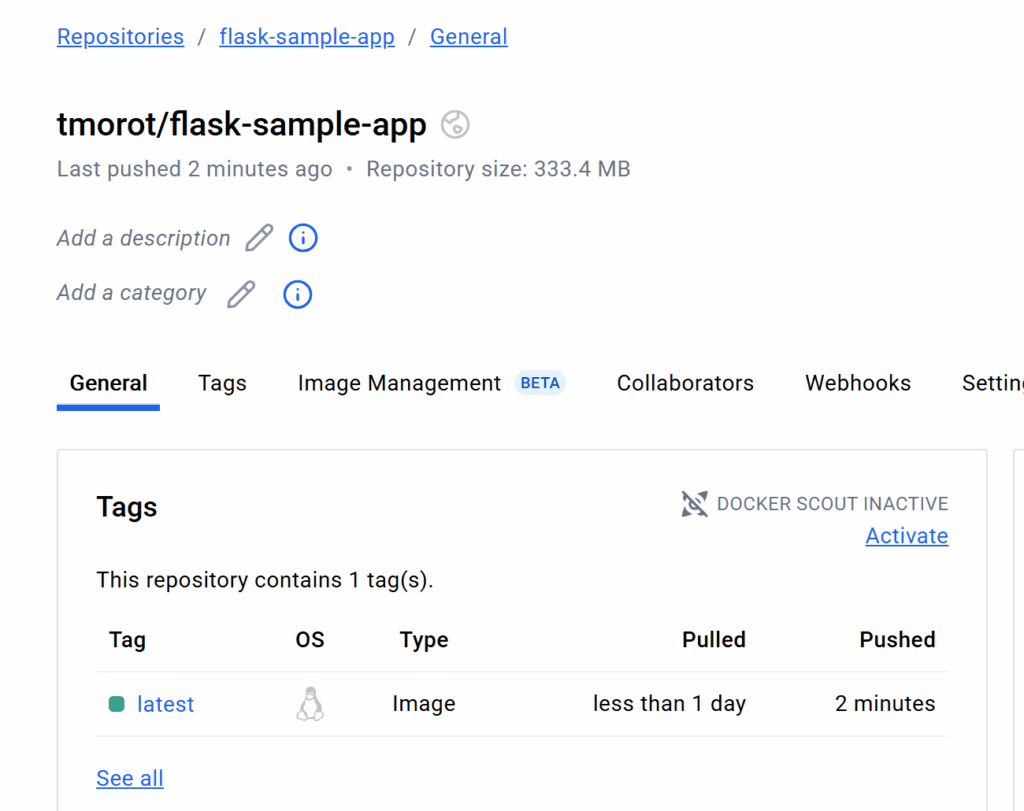Screen dimensions: 1024x811
Task: Edit category with the pencil icon
Action: [241, 294]
